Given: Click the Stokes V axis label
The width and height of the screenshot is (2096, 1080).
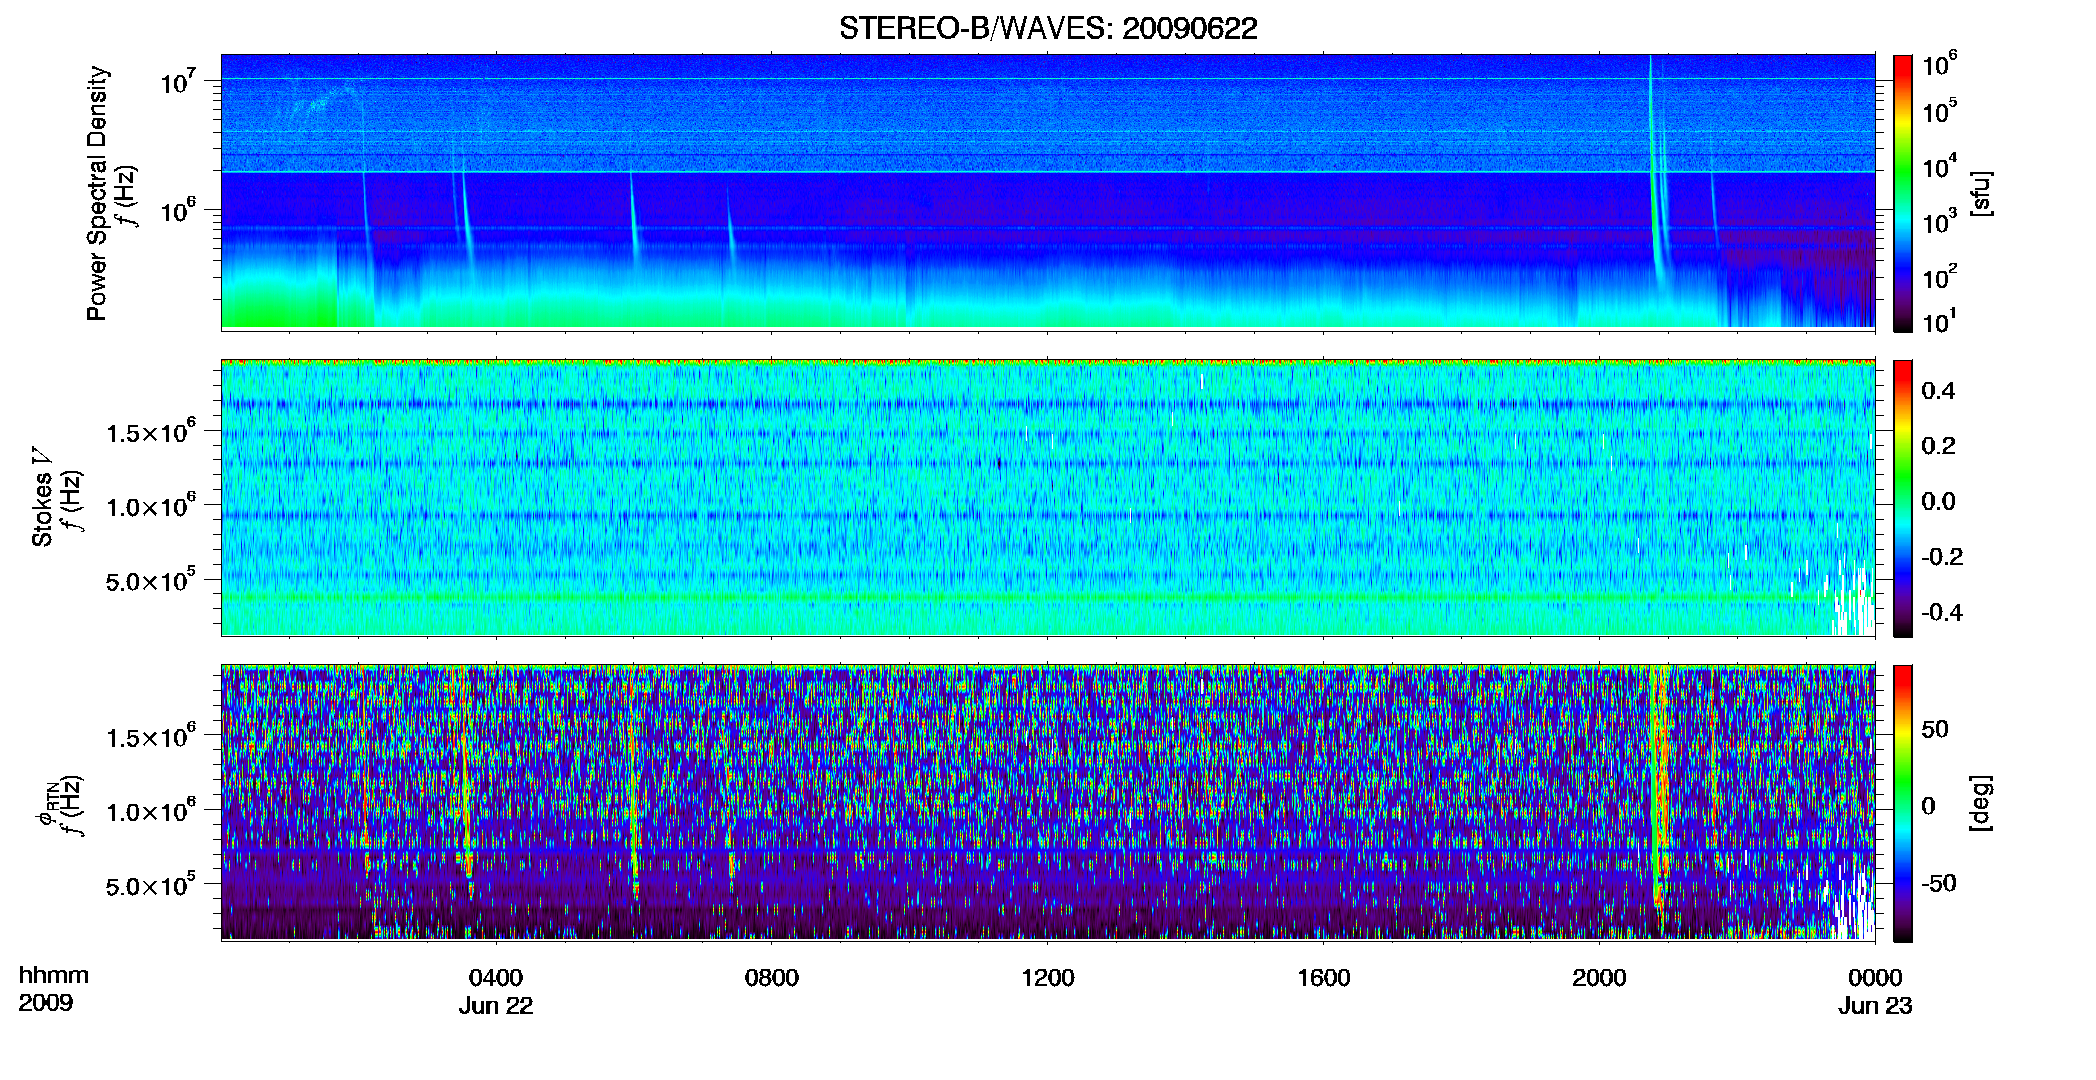Looking at the screenshot, I should point(42,497).
